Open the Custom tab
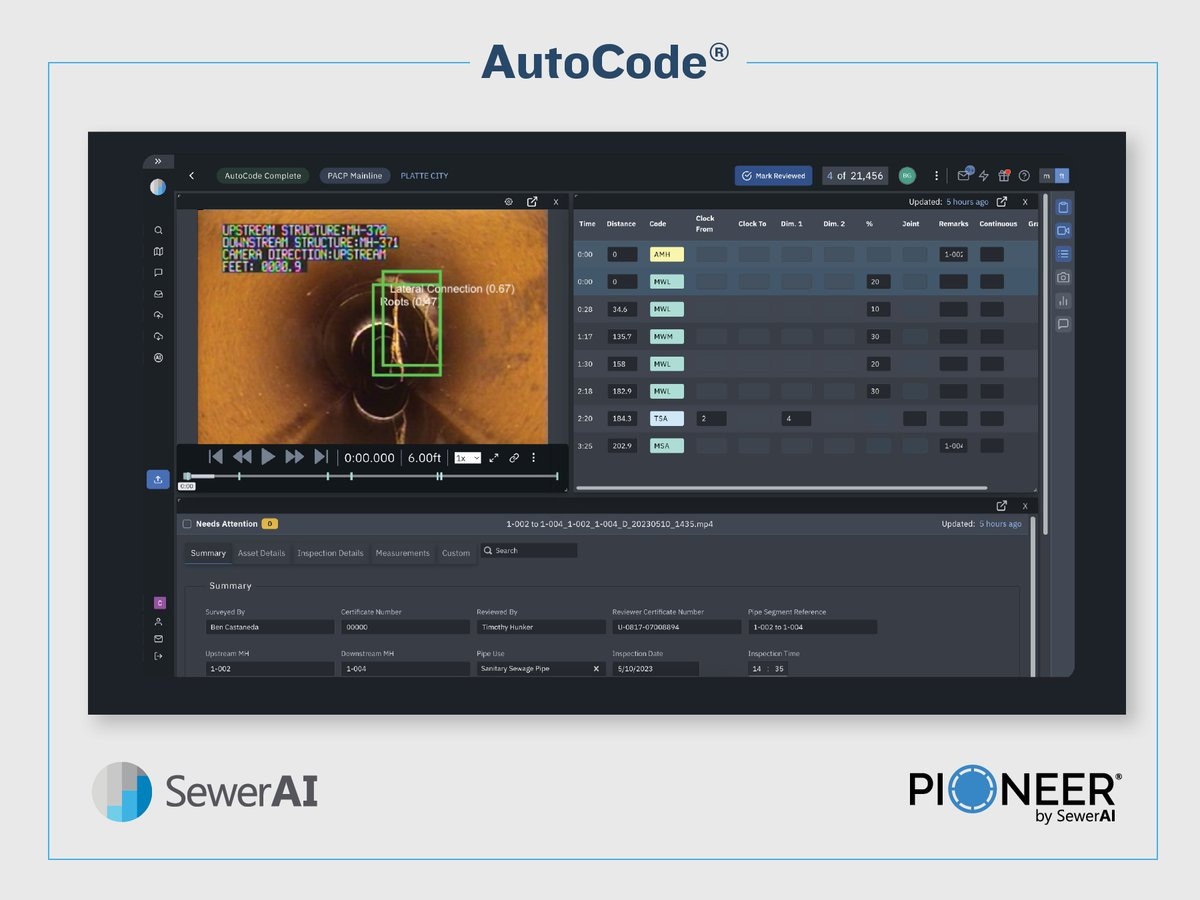Viewport: 1200px width, 900px height. (x=456, y=553)
